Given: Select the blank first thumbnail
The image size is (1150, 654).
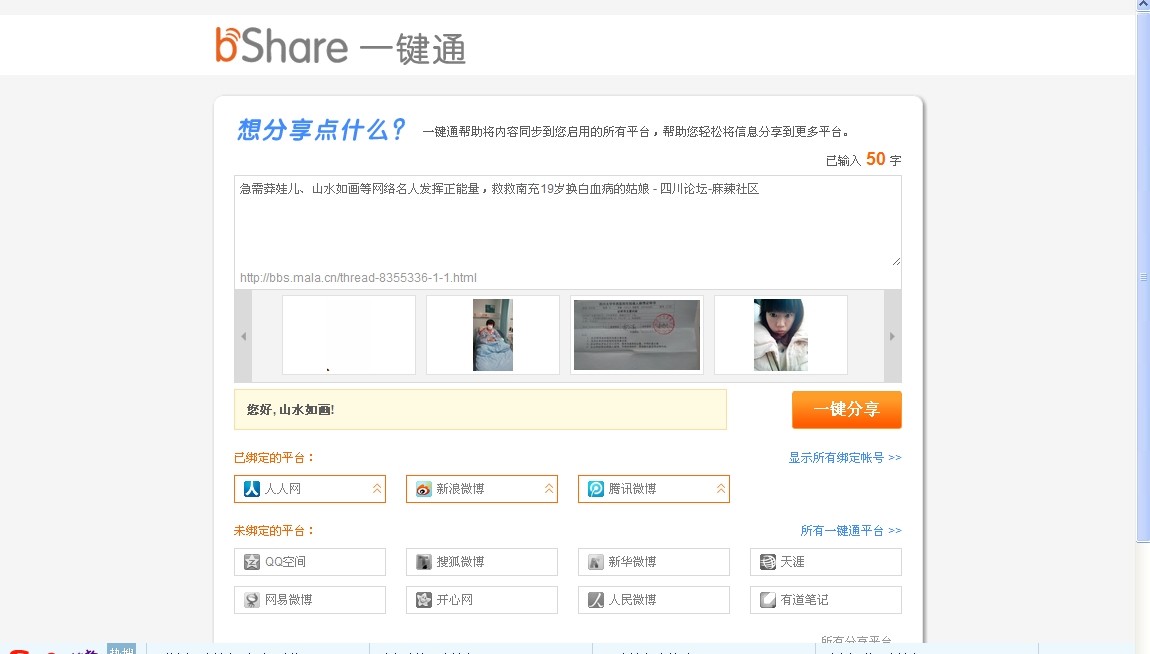Looking at the screenshot, I should 349,335.
